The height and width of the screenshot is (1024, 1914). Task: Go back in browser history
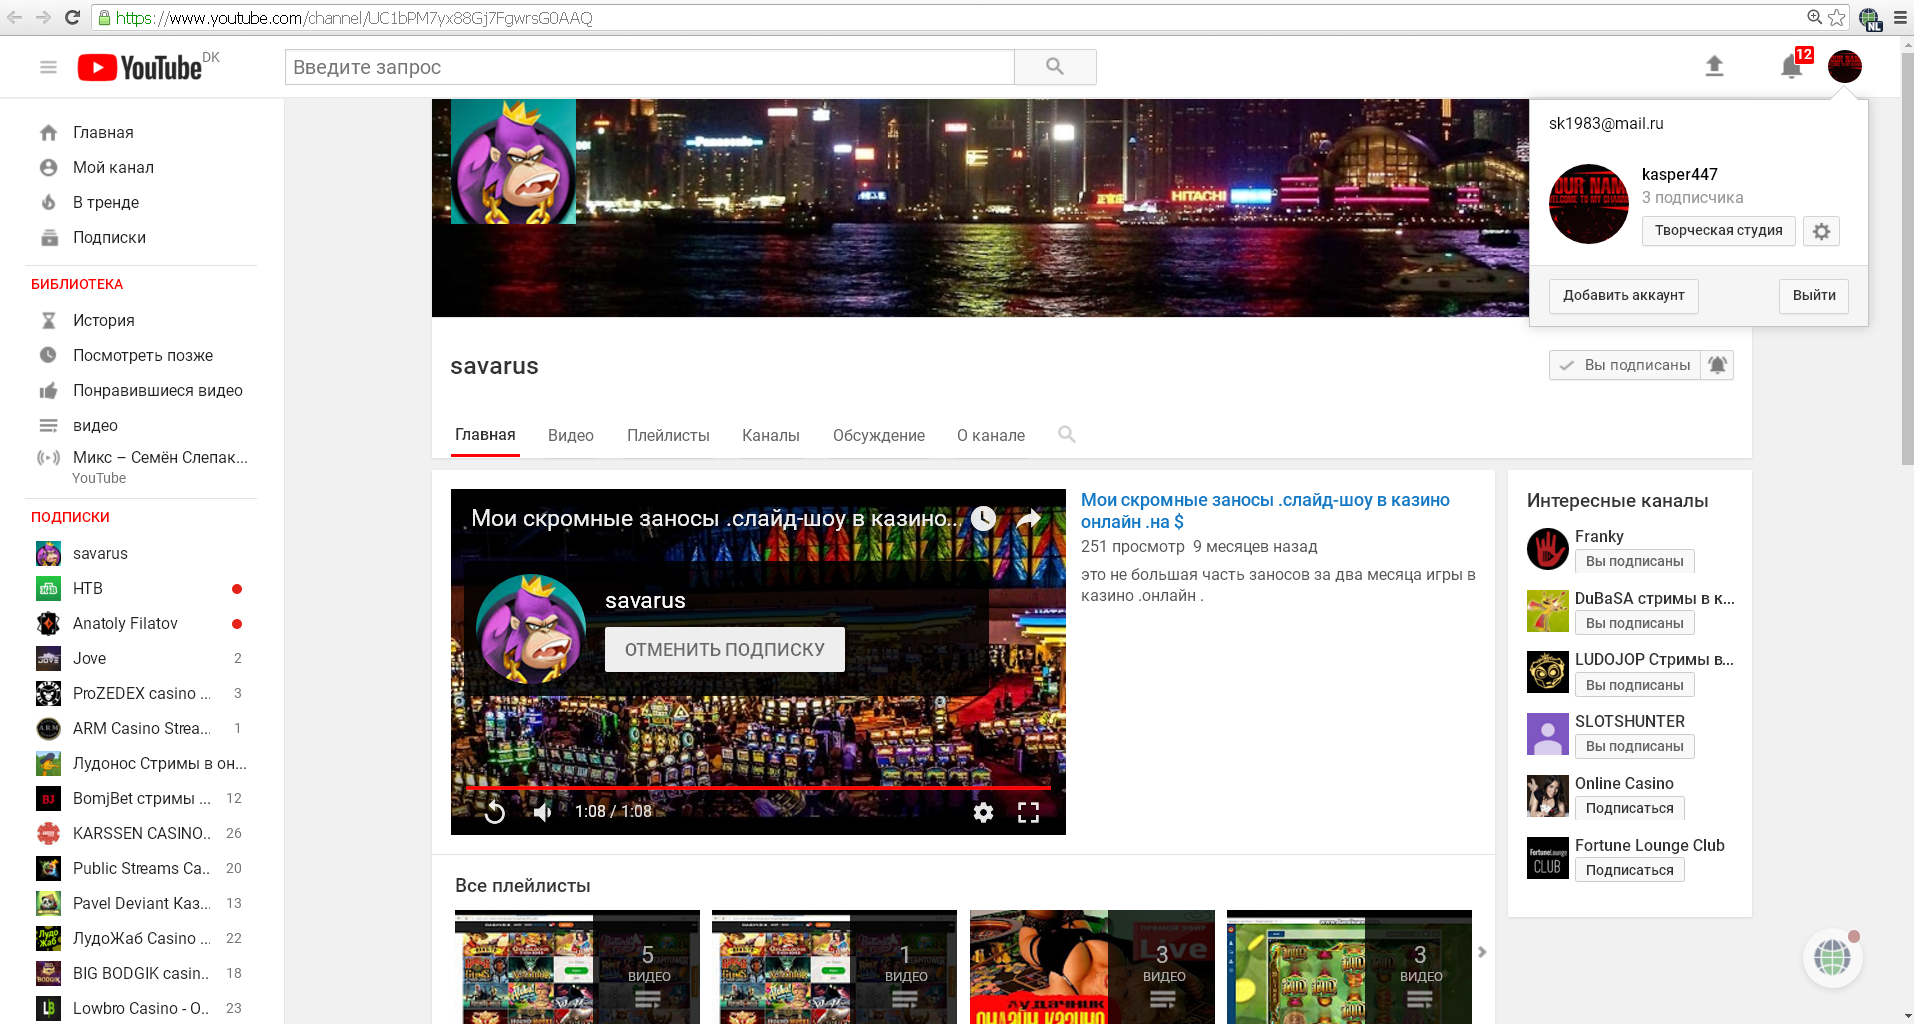(x=15, y=17)
